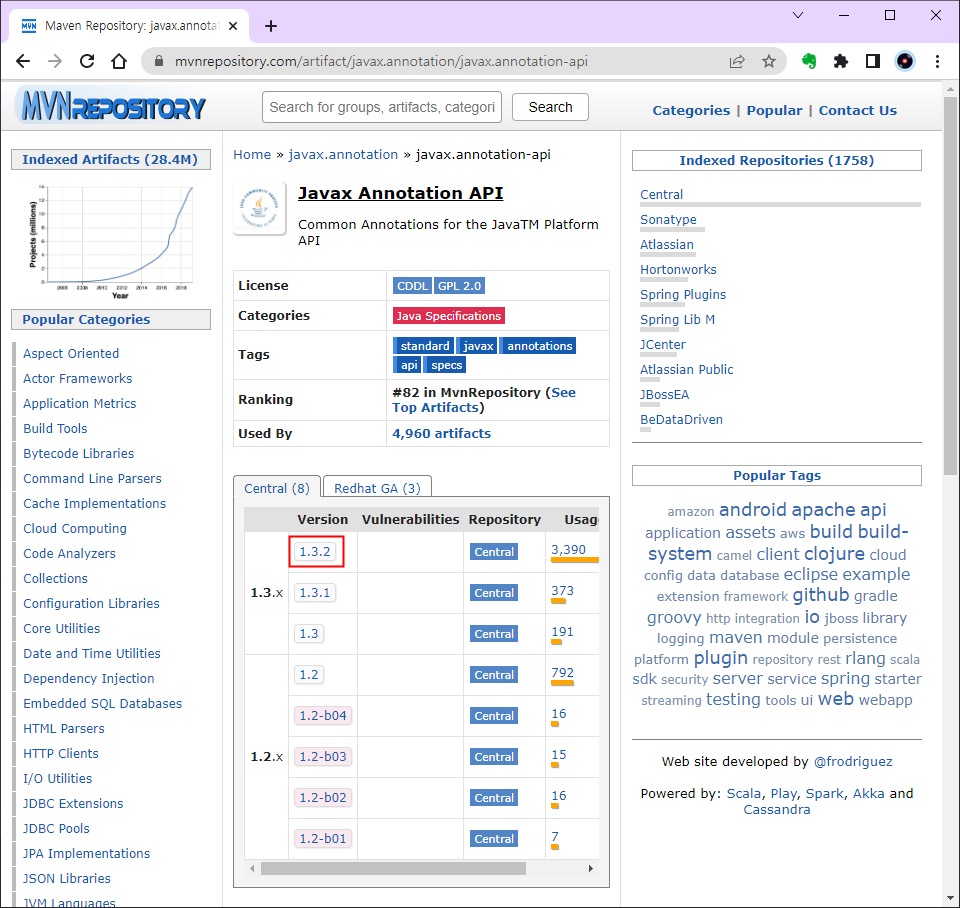The height and width of the screenshot is (908, 960).
Task: Bookmark this page with the star icon
Action: click(769, 61)
